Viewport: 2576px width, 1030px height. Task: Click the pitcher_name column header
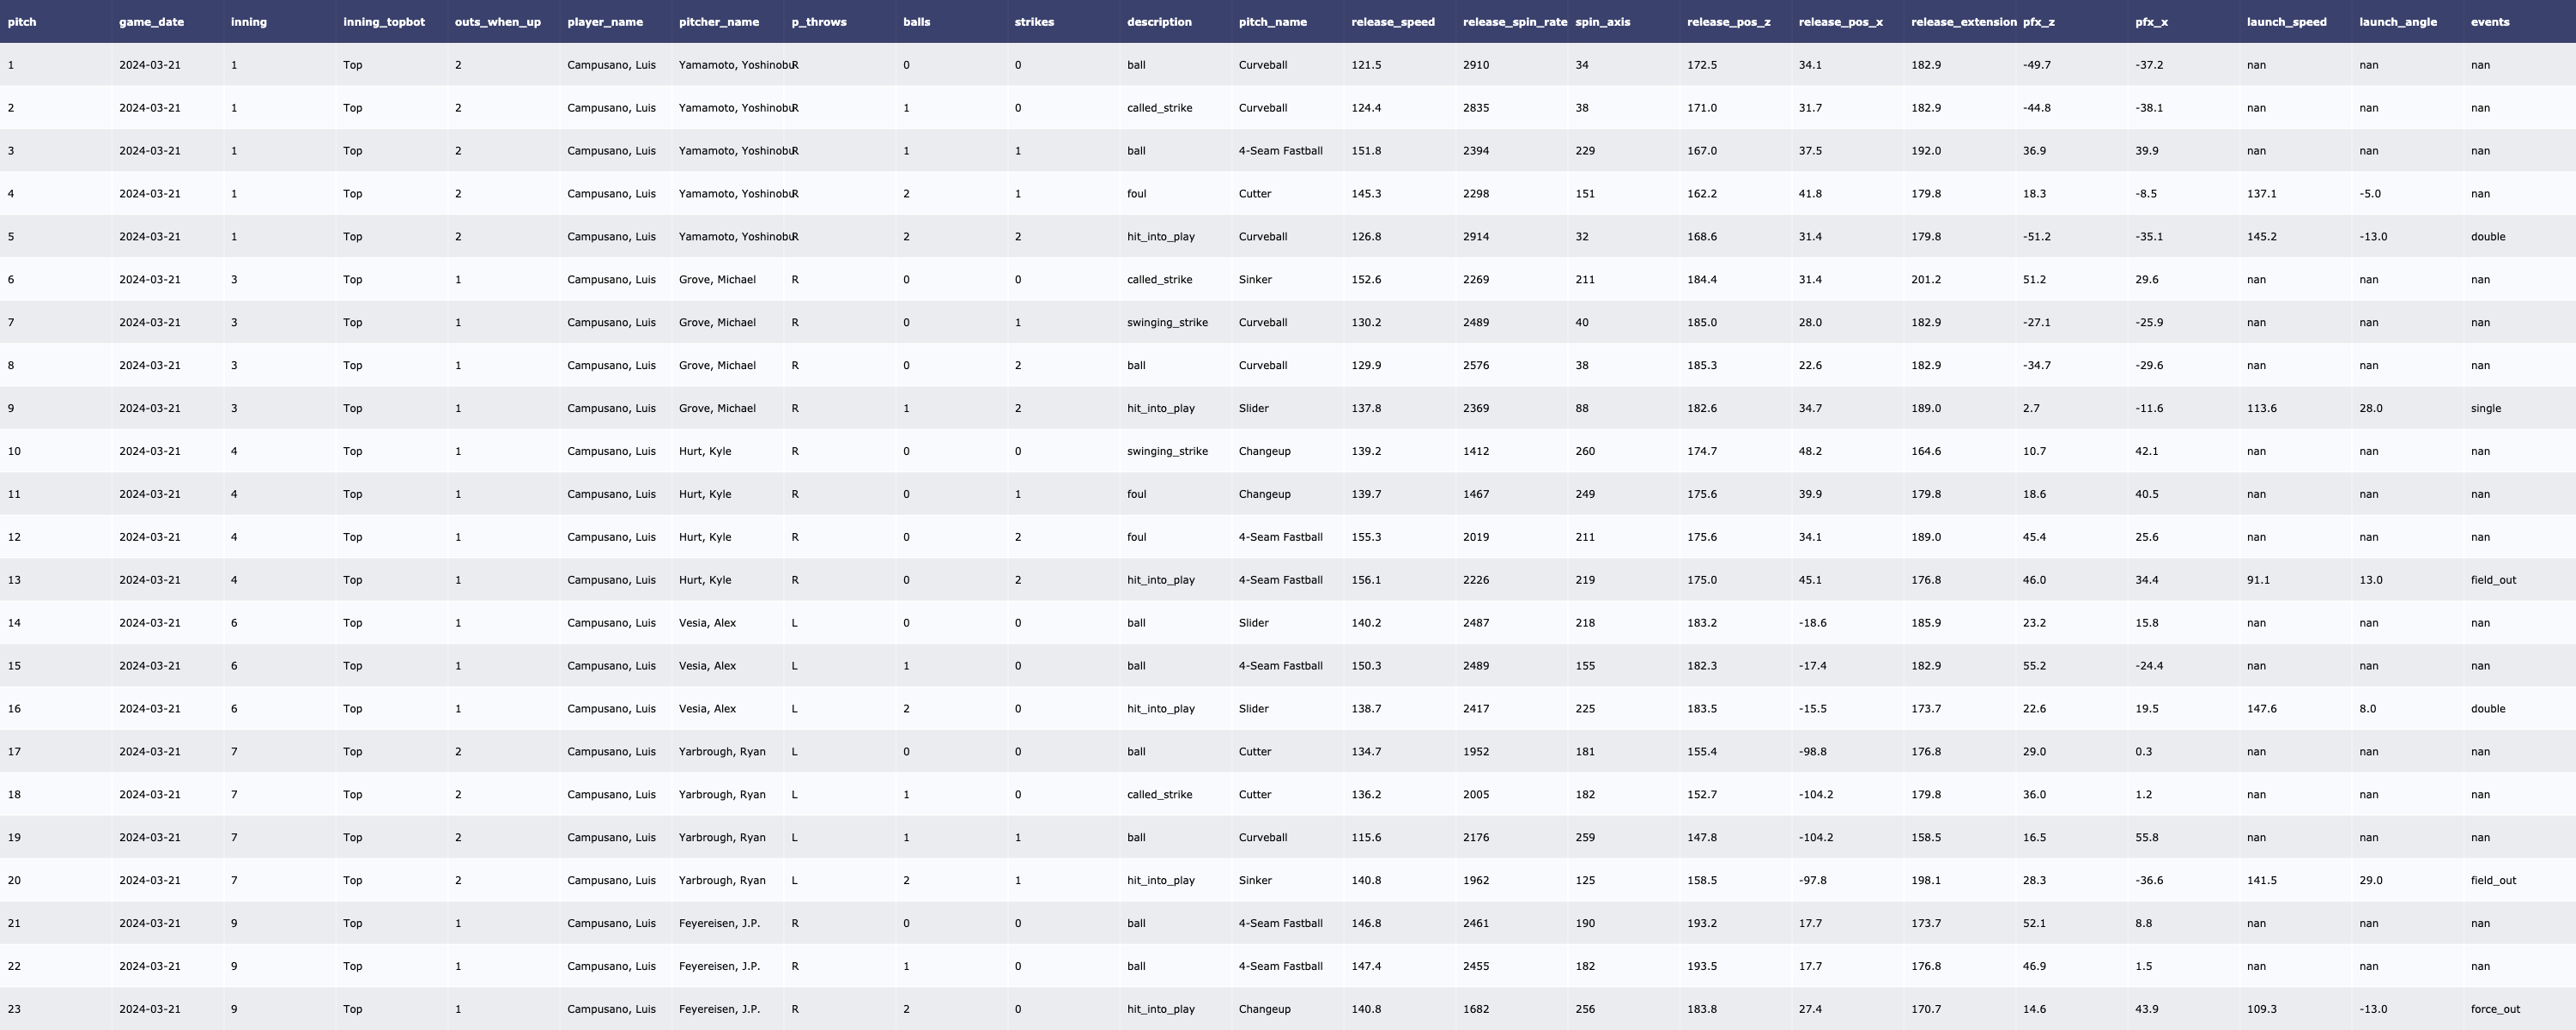click(718, 22)
